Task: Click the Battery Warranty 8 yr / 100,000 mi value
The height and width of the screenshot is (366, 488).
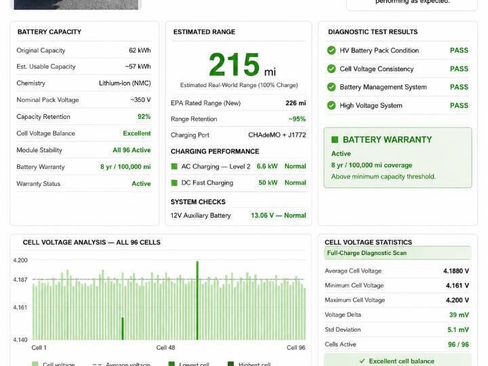Action: [125, 167]
